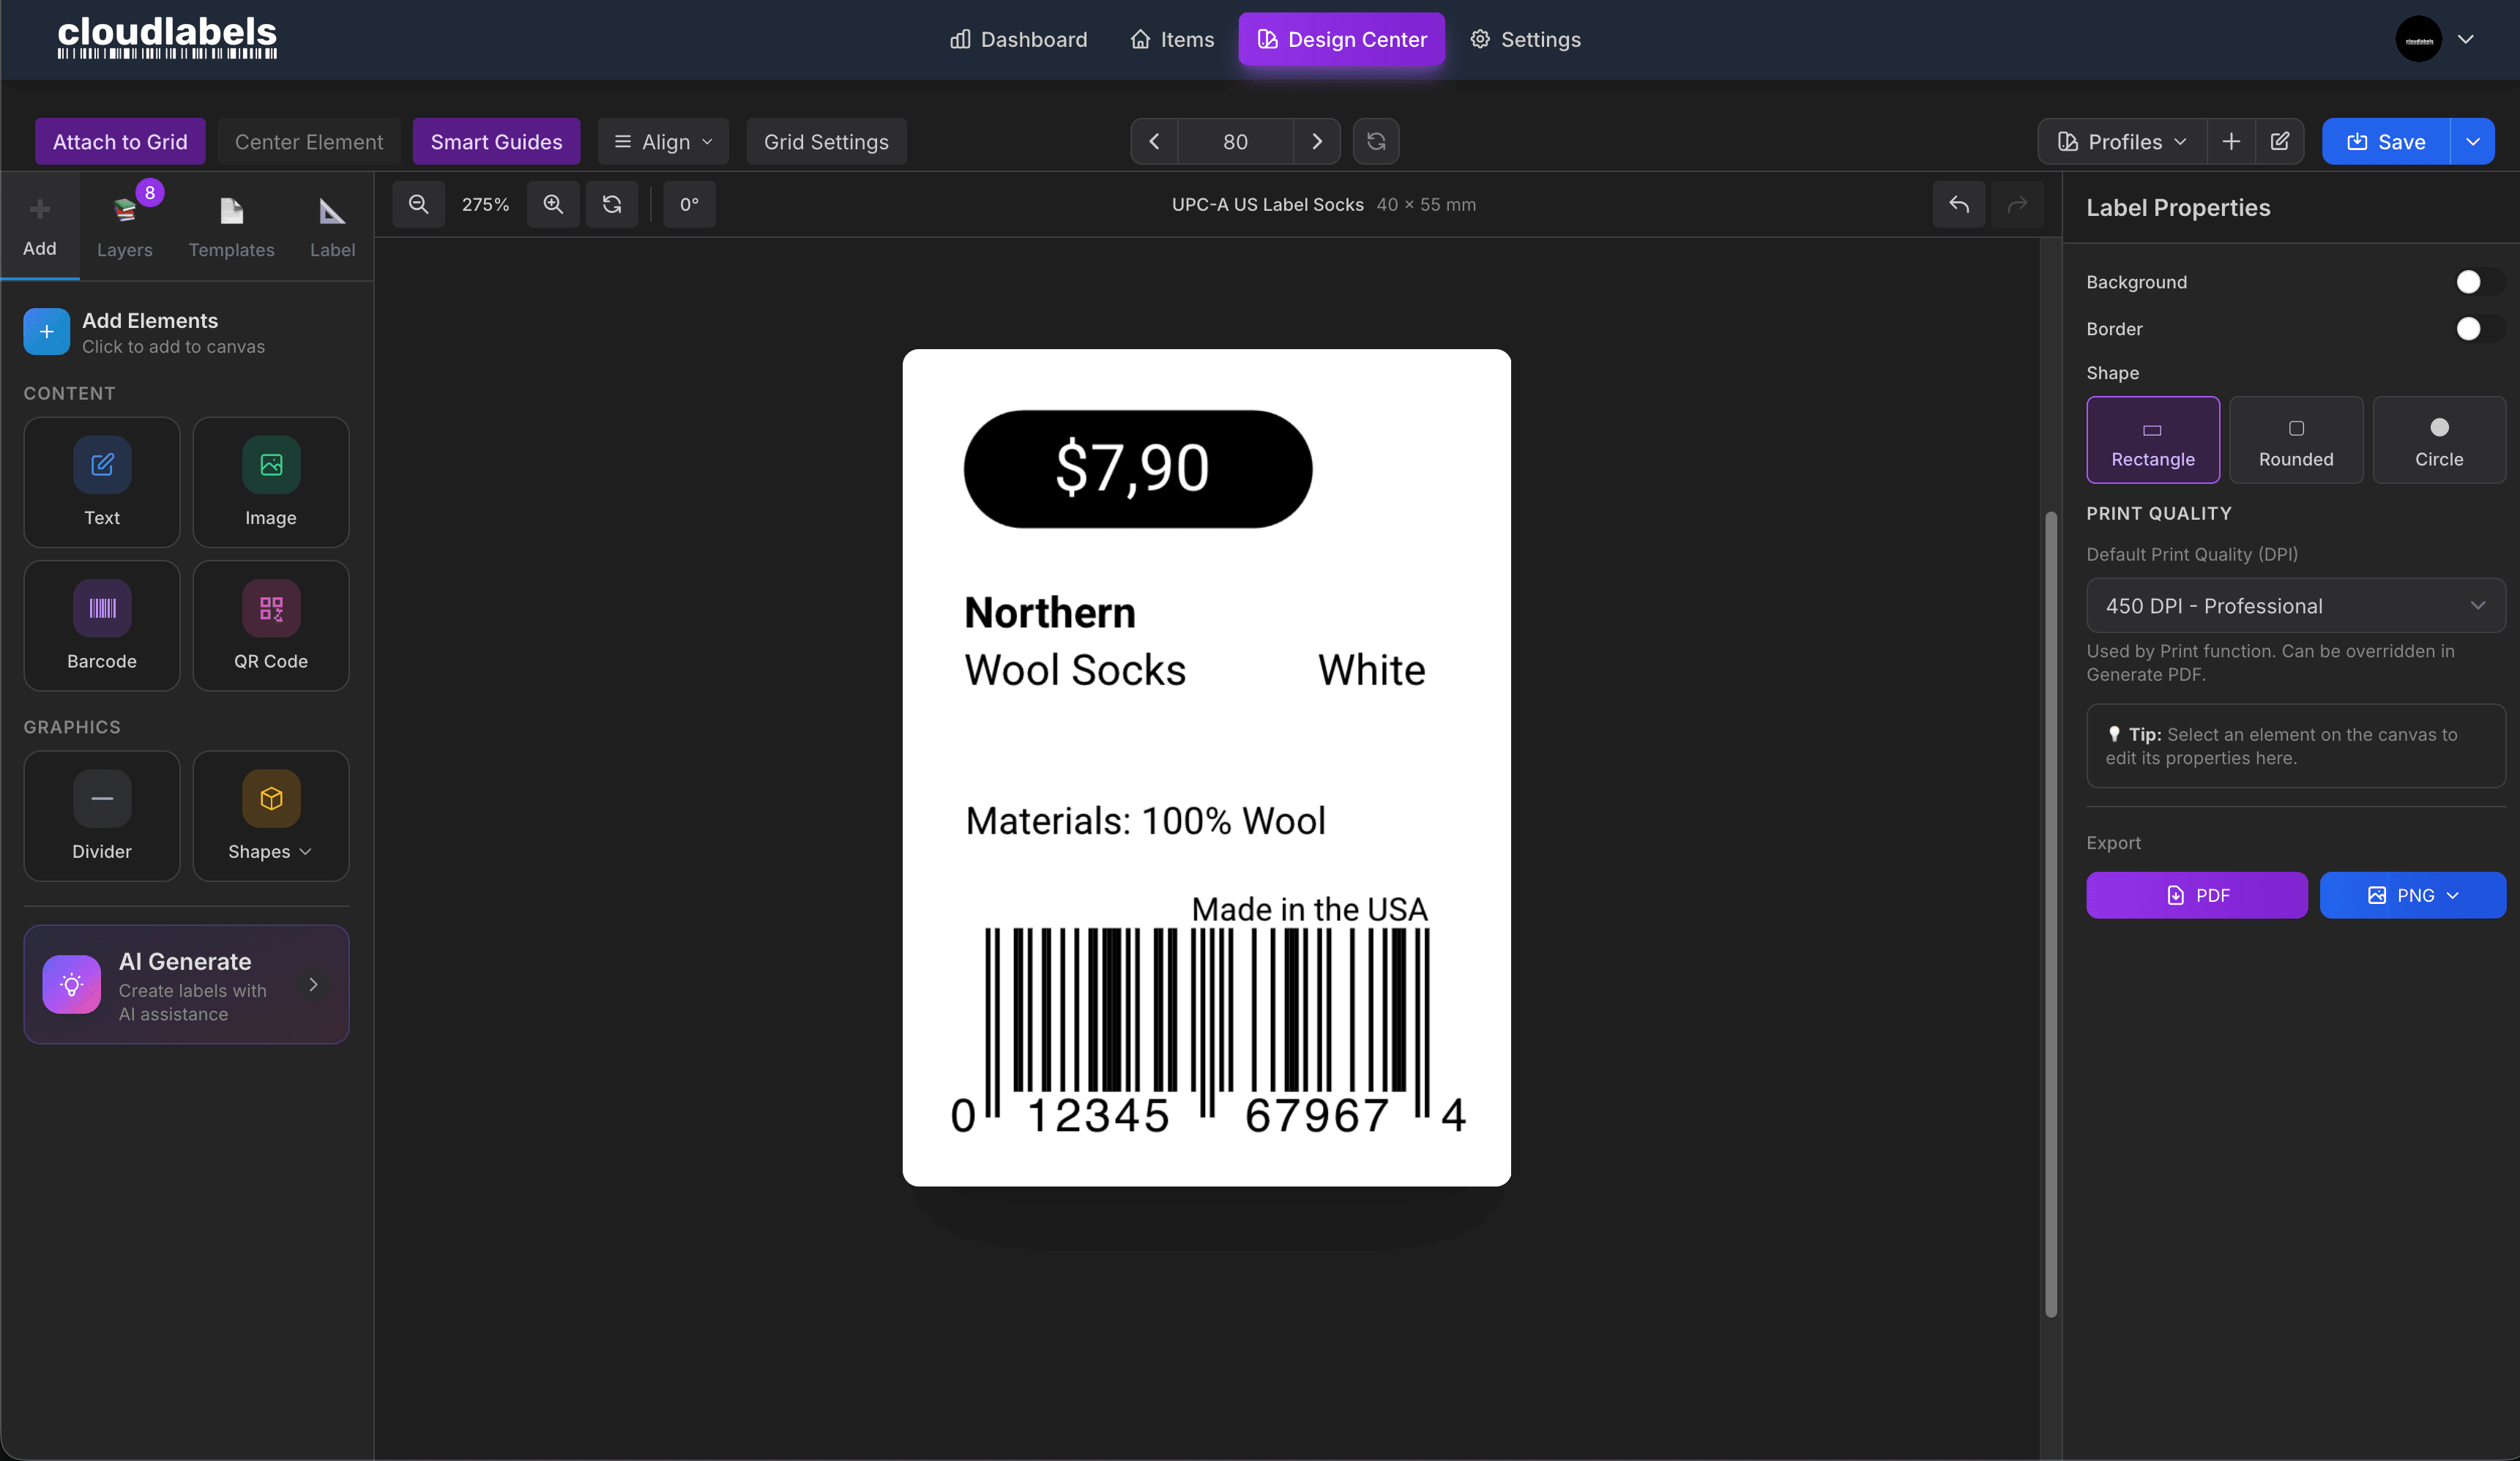Export the label as PDF
The height and width of the screenshot is (1461, 2520).
[x=2196, y=895]
